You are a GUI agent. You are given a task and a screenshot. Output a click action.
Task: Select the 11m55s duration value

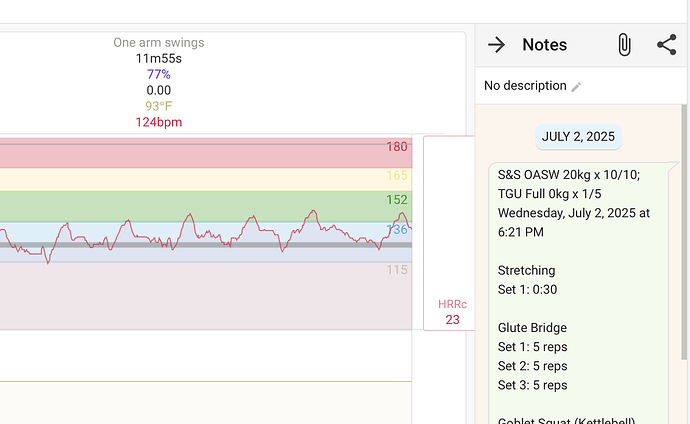pos(158,59)
